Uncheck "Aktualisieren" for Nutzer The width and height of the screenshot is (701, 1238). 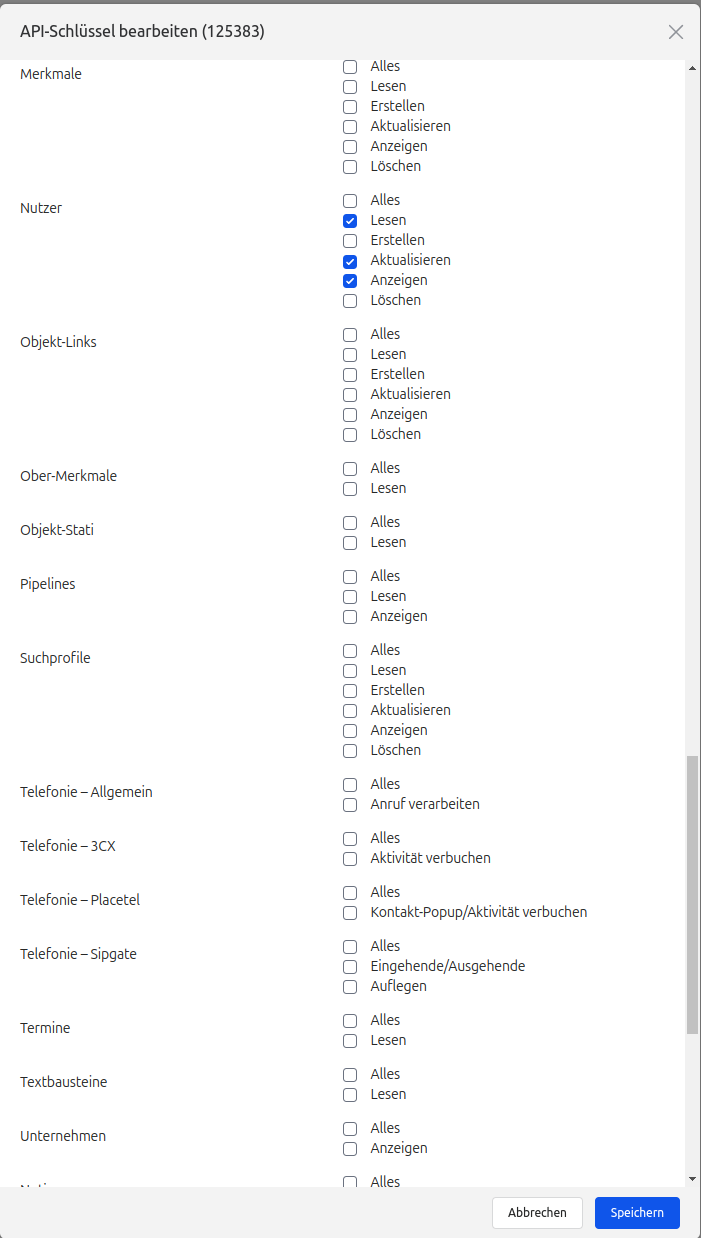tap(350, 260)
